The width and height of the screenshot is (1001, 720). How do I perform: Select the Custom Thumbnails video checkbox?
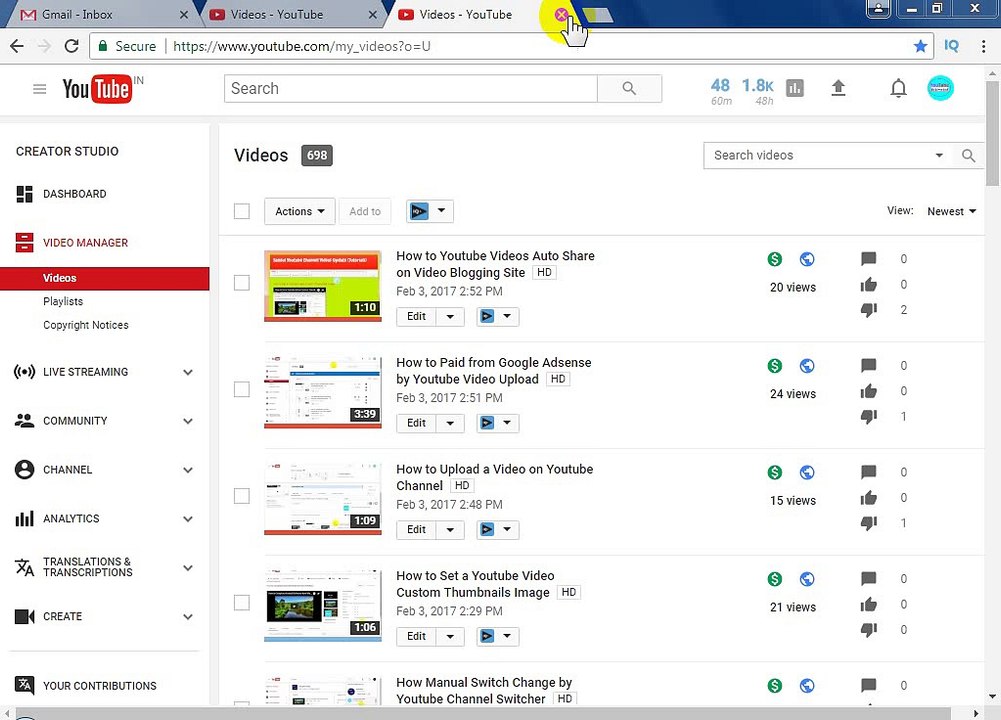(241, 602)
